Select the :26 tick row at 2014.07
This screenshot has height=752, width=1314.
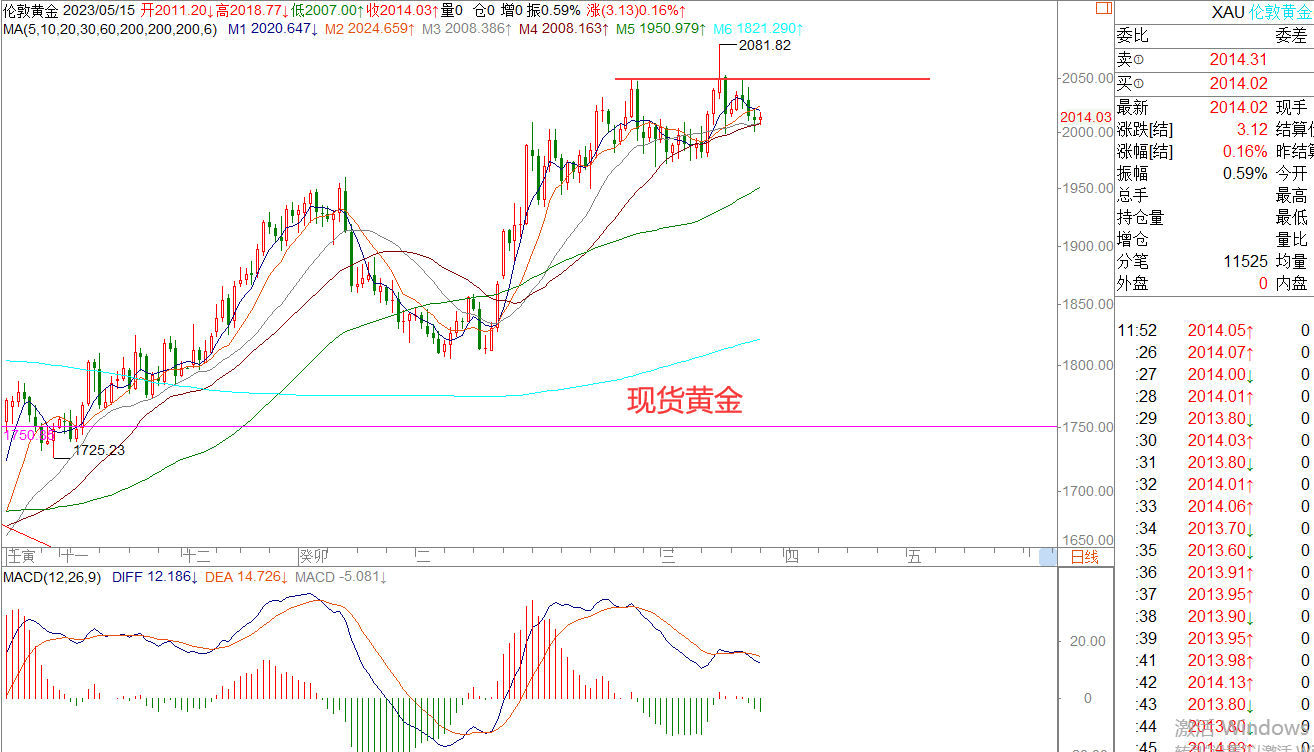[x=1214, y=352]
